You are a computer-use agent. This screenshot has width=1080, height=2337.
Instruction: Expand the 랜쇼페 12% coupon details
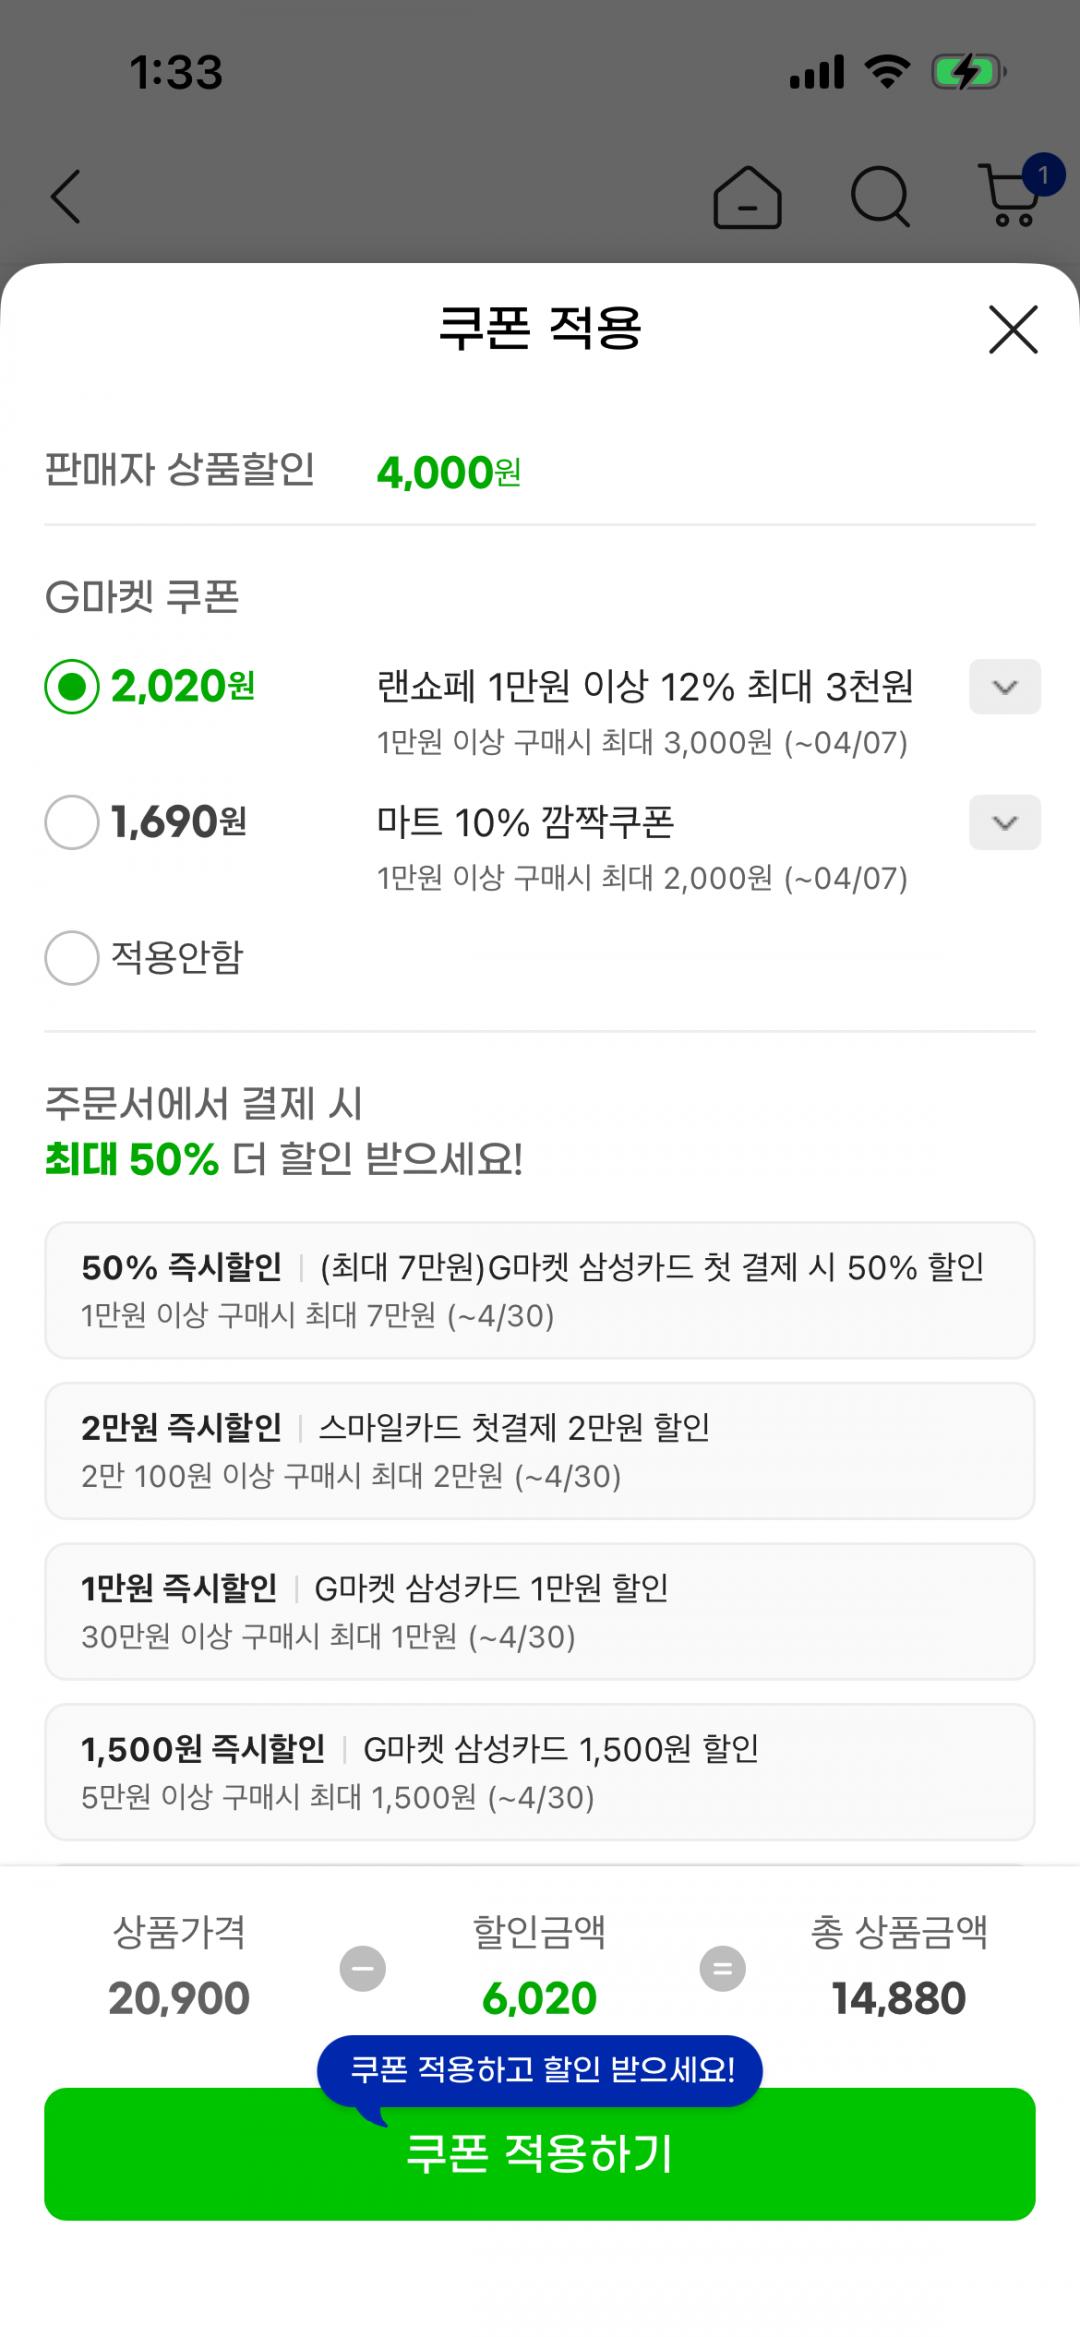coord(1004,687)
